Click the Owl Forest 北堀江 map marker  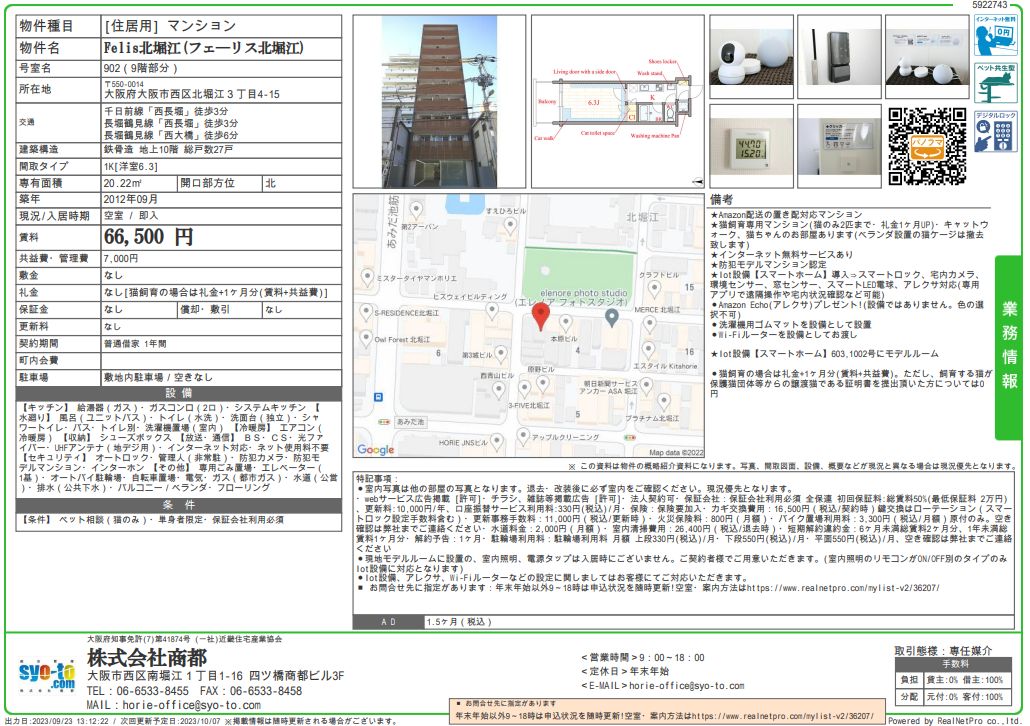click(x=367, y=338)
